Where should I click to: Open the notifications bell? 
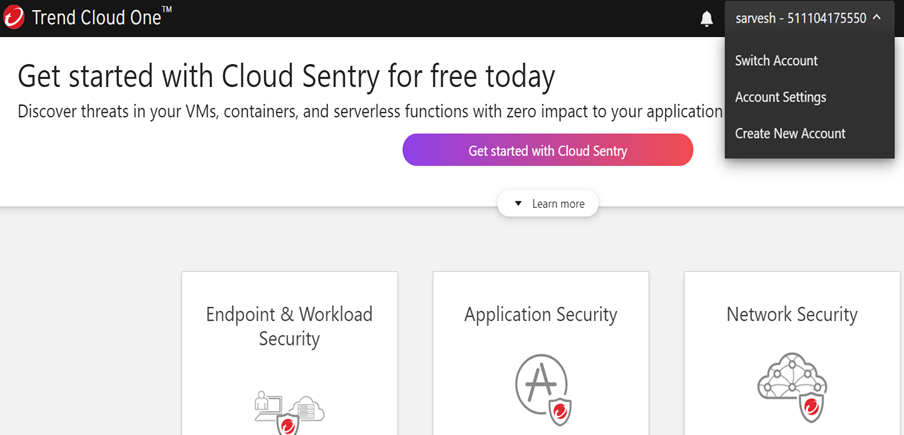click(x=706, y=19)
